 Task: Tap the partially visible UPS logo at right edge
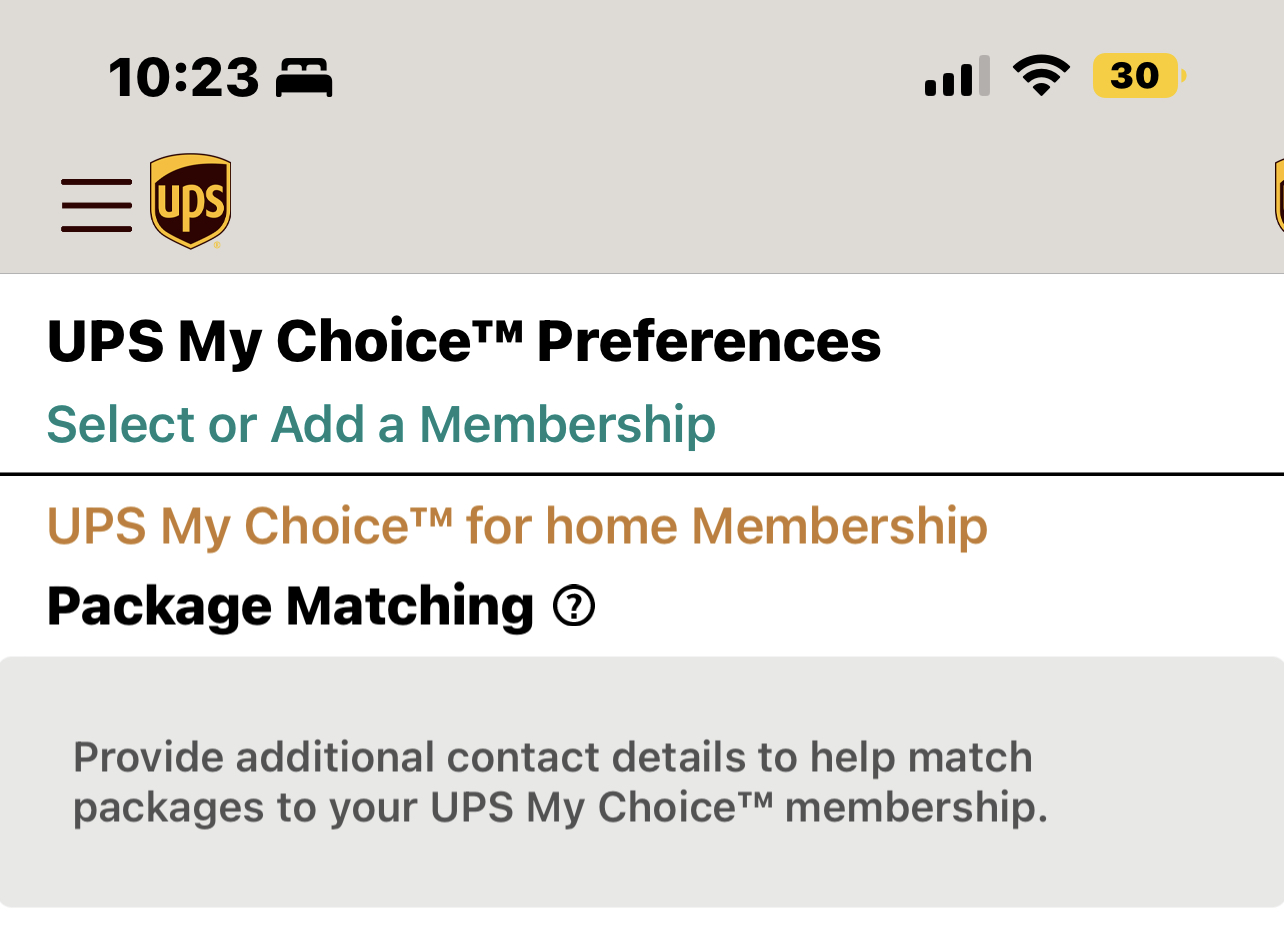click(1277, 197)
